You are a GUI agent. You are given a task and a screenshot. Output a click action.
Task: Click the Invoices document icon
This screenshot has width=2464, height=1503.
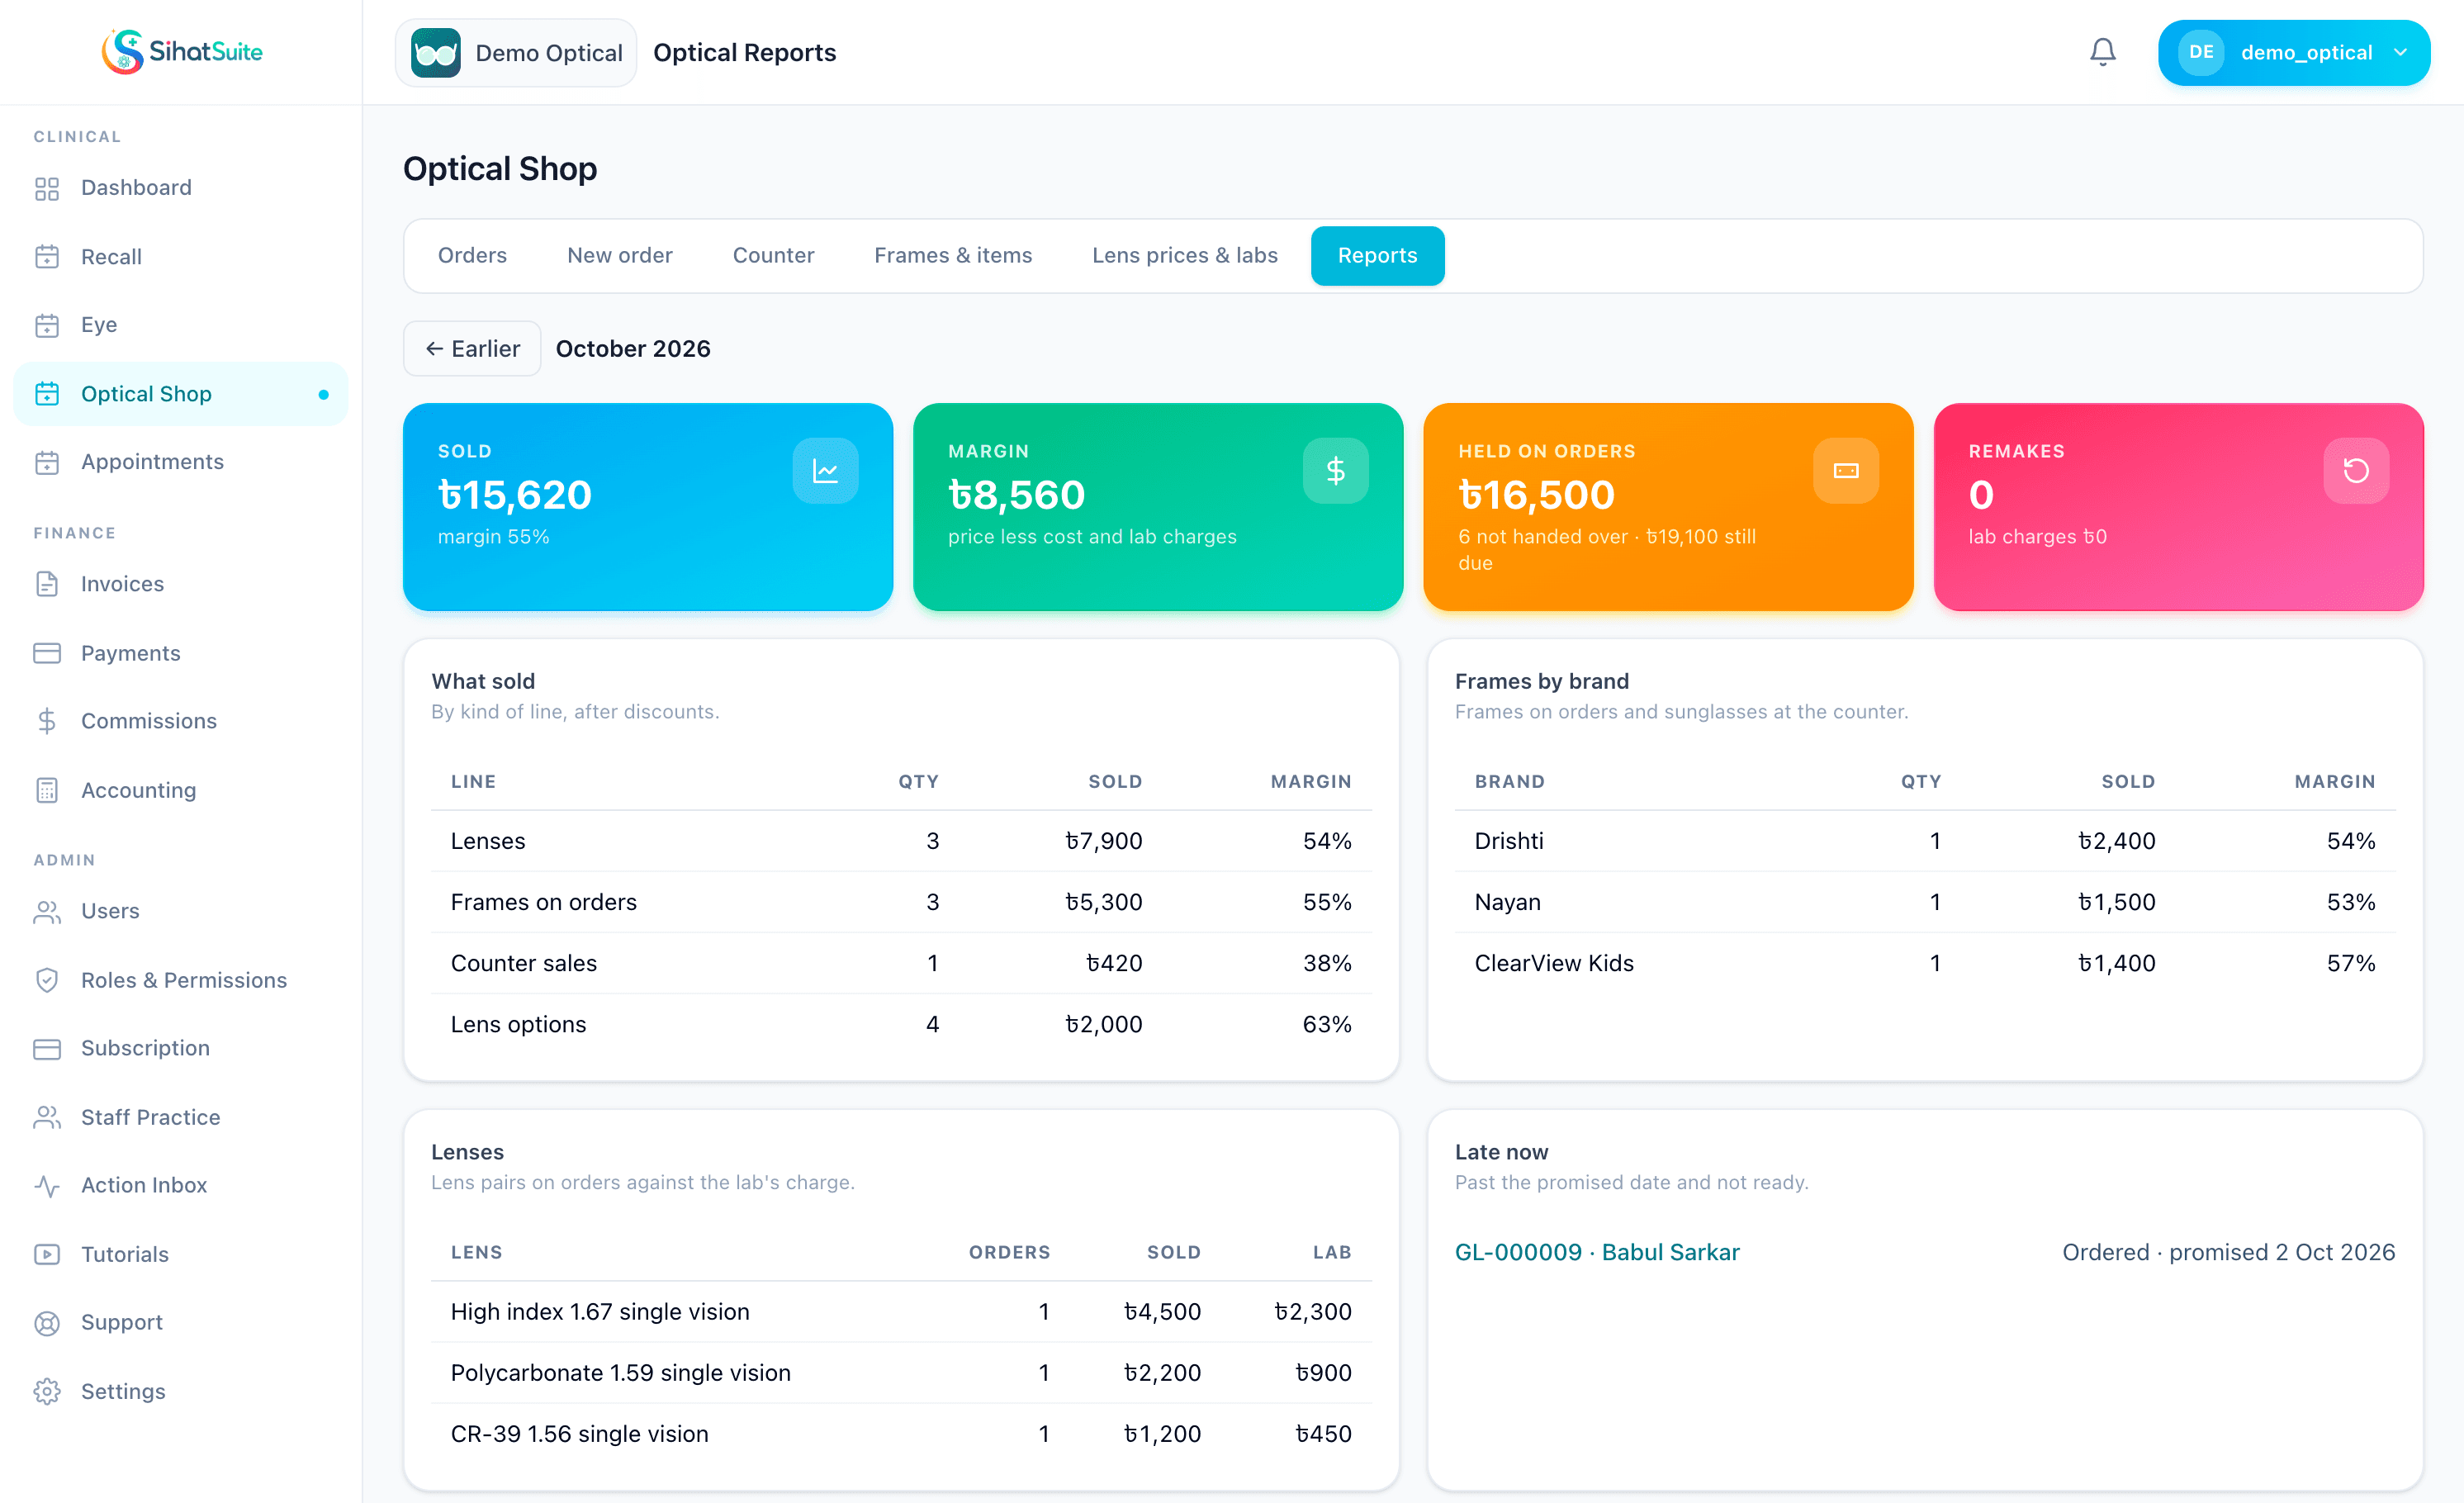(47, 584)
